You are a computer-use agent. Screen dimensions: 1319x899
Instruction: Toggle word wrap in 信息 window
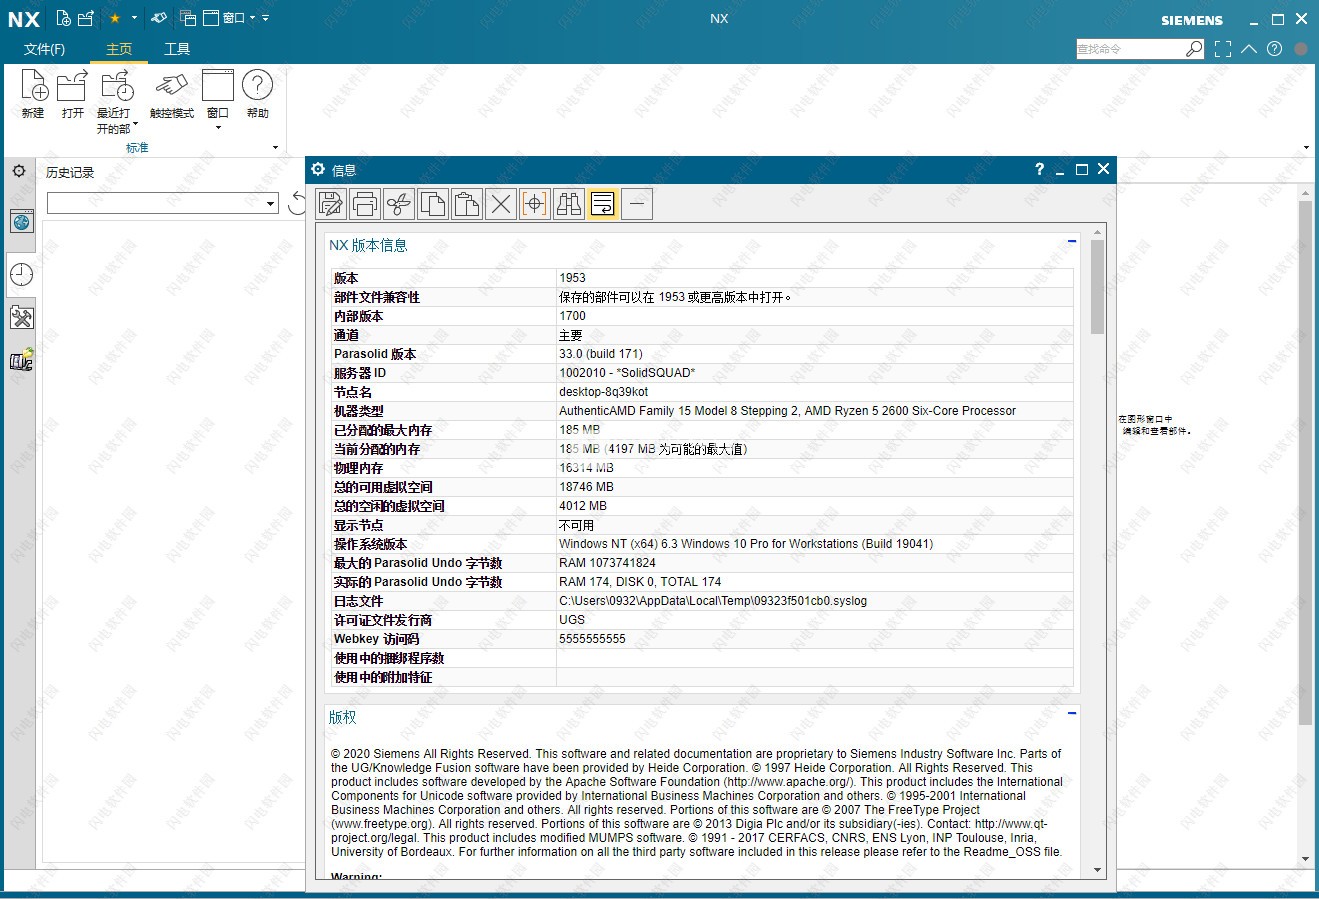(x=603, y=204)
